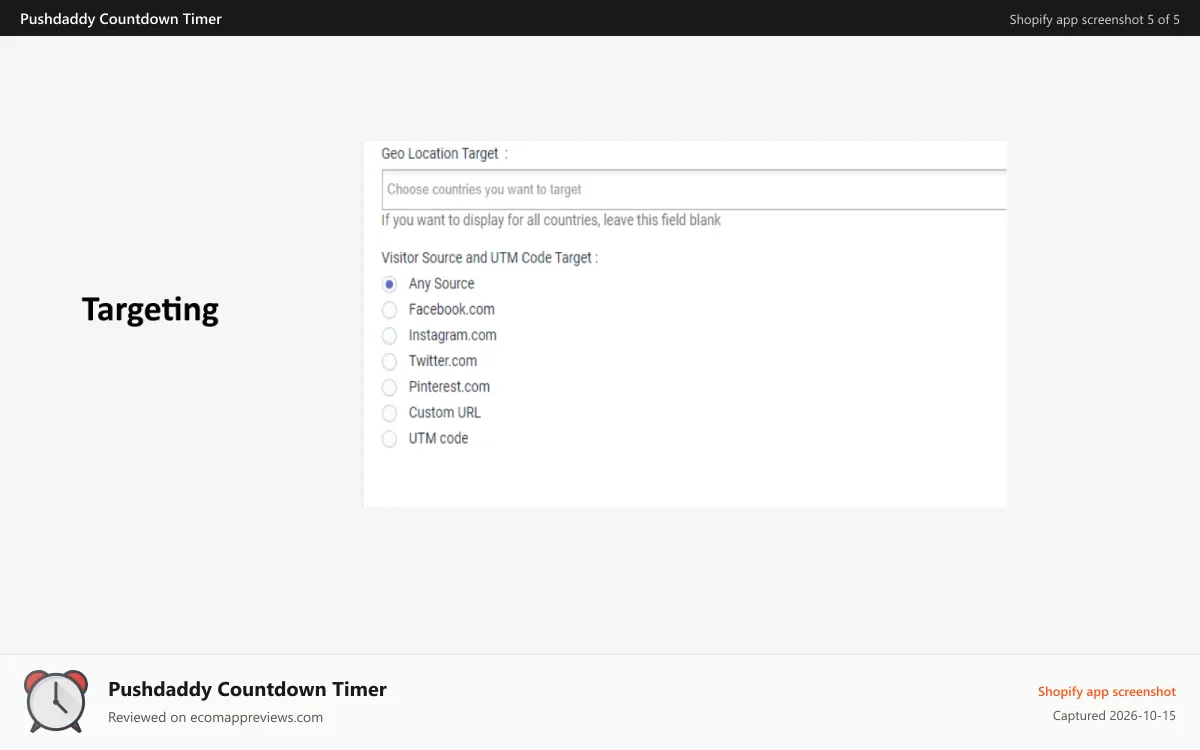The image size is (1200, 750).
Task: Click the footer Pushdaddy Countdown Timer name
Action: click(247, 689)
